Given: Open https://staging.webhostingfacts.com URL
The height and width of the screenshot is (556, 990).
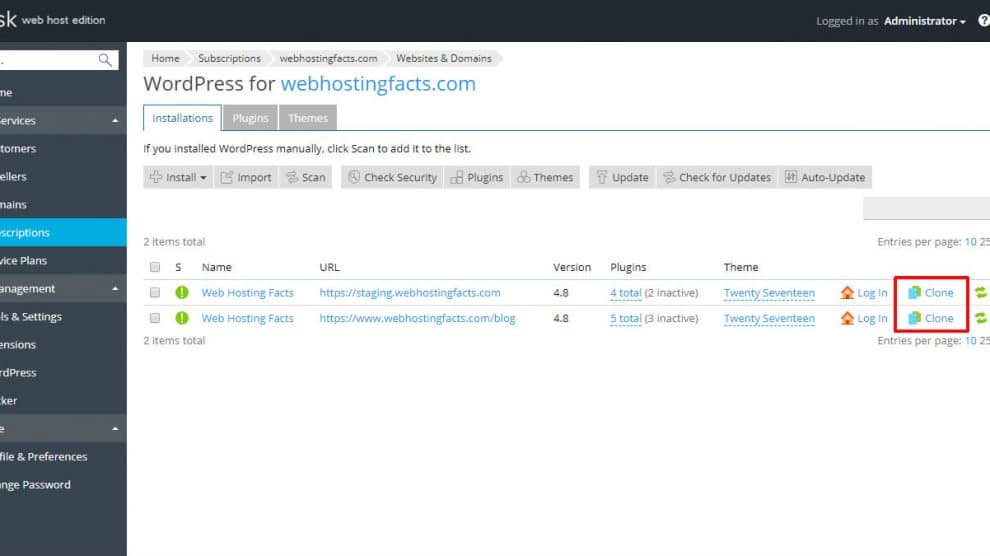Looking at the screenshot, I should coord(410,293).
